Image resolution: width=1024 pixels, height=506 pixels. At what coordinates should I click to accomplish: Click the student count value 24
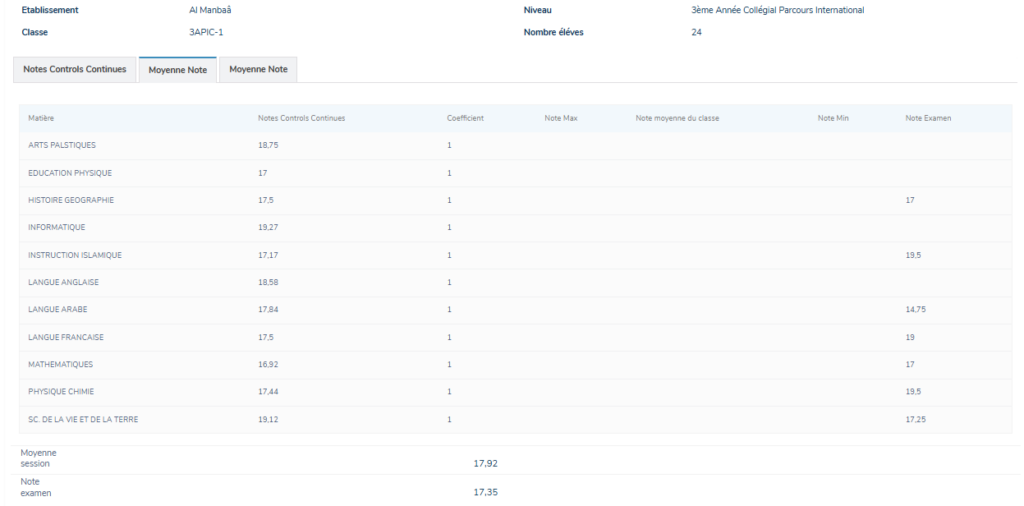(696, 32)
